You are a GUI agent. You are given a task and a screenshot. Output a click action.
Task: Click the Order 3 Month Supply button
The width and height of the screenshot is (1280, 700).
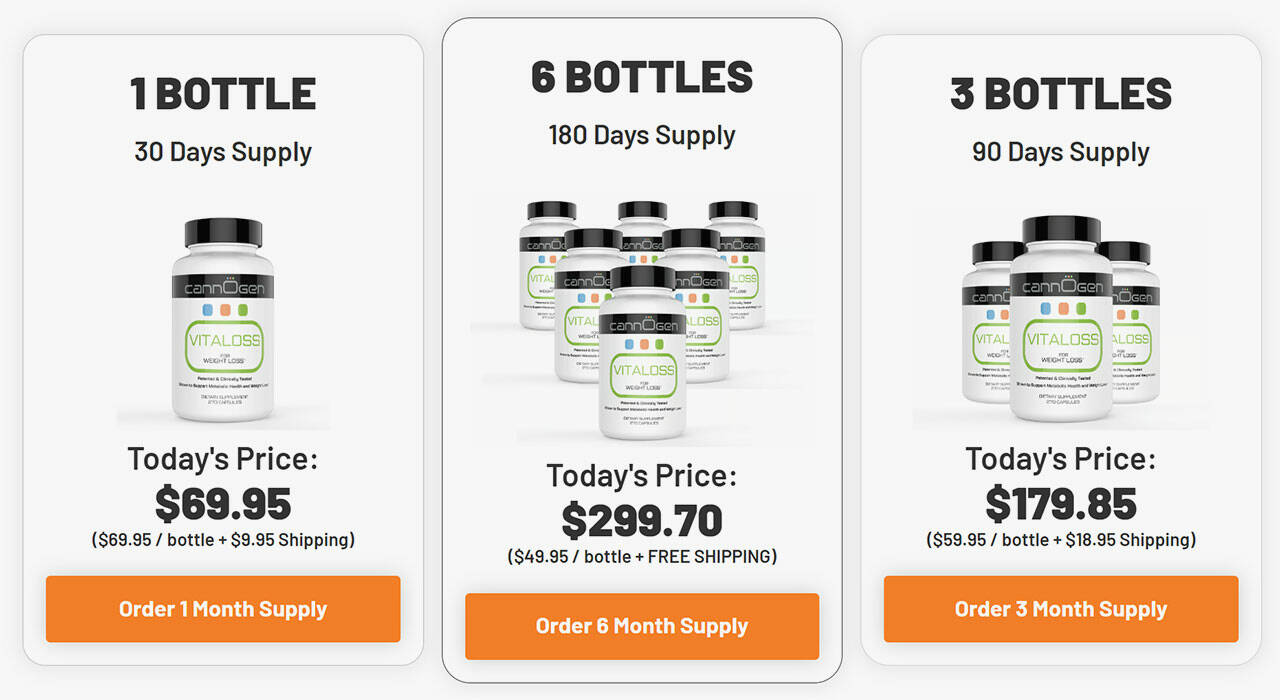coord(1061,609)
